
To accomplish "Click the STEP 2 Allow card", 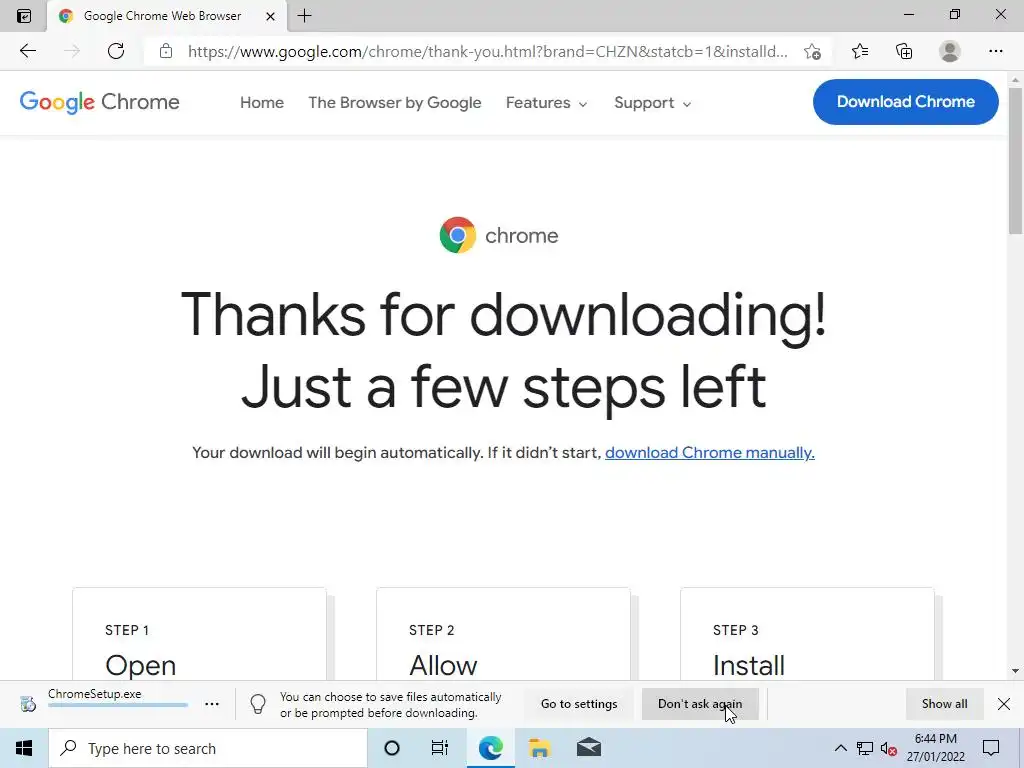I will [x=503, y=633].
